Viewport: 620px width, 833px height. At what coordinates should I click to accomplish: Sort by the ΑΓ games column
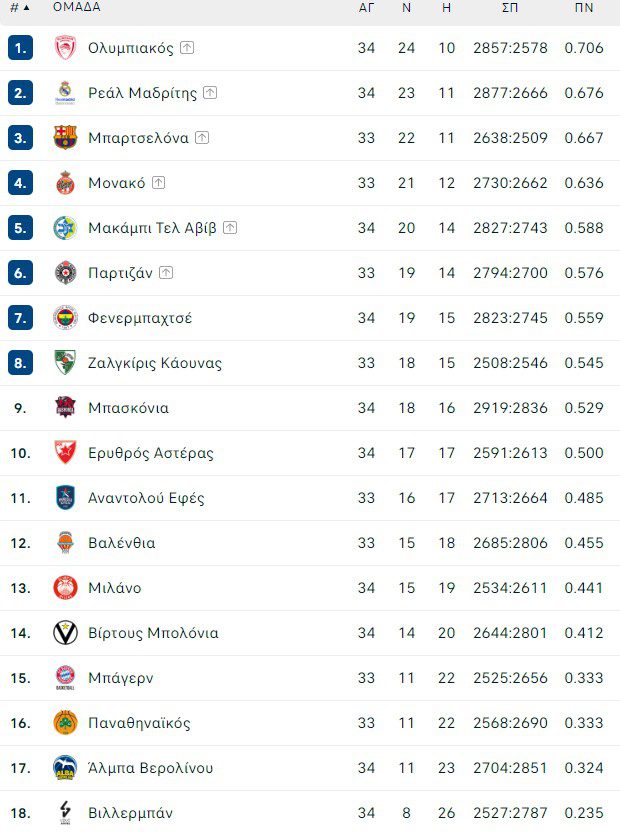pos(366,7)
